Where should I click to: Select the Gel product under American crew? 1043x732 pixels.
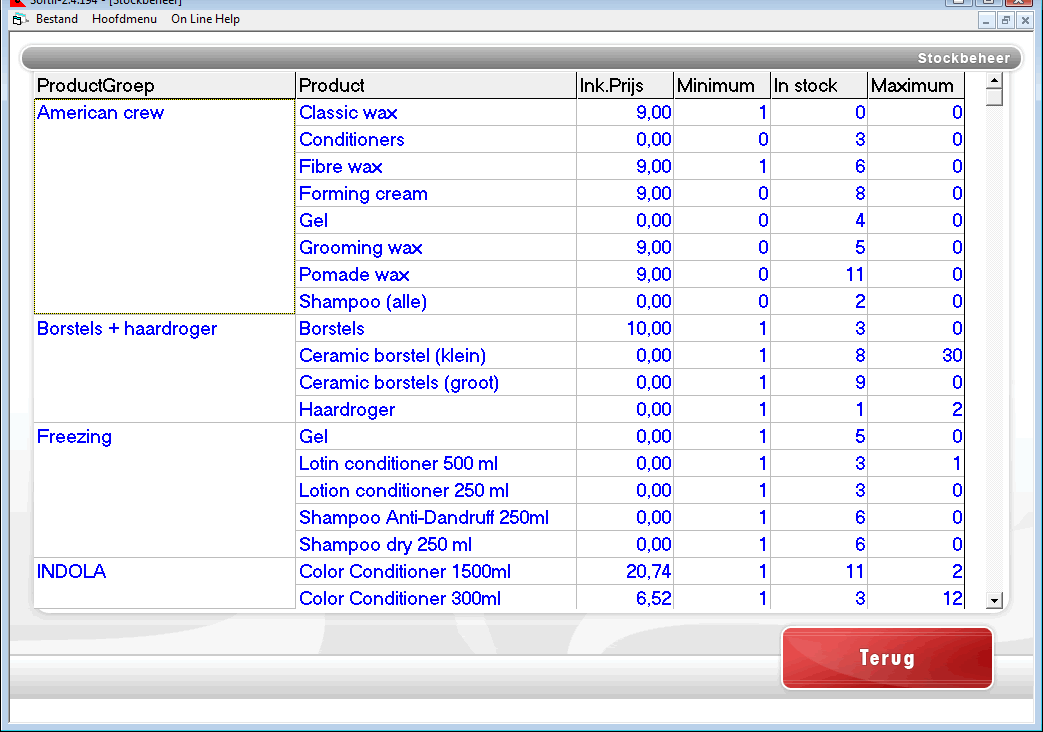coord(436,220)
